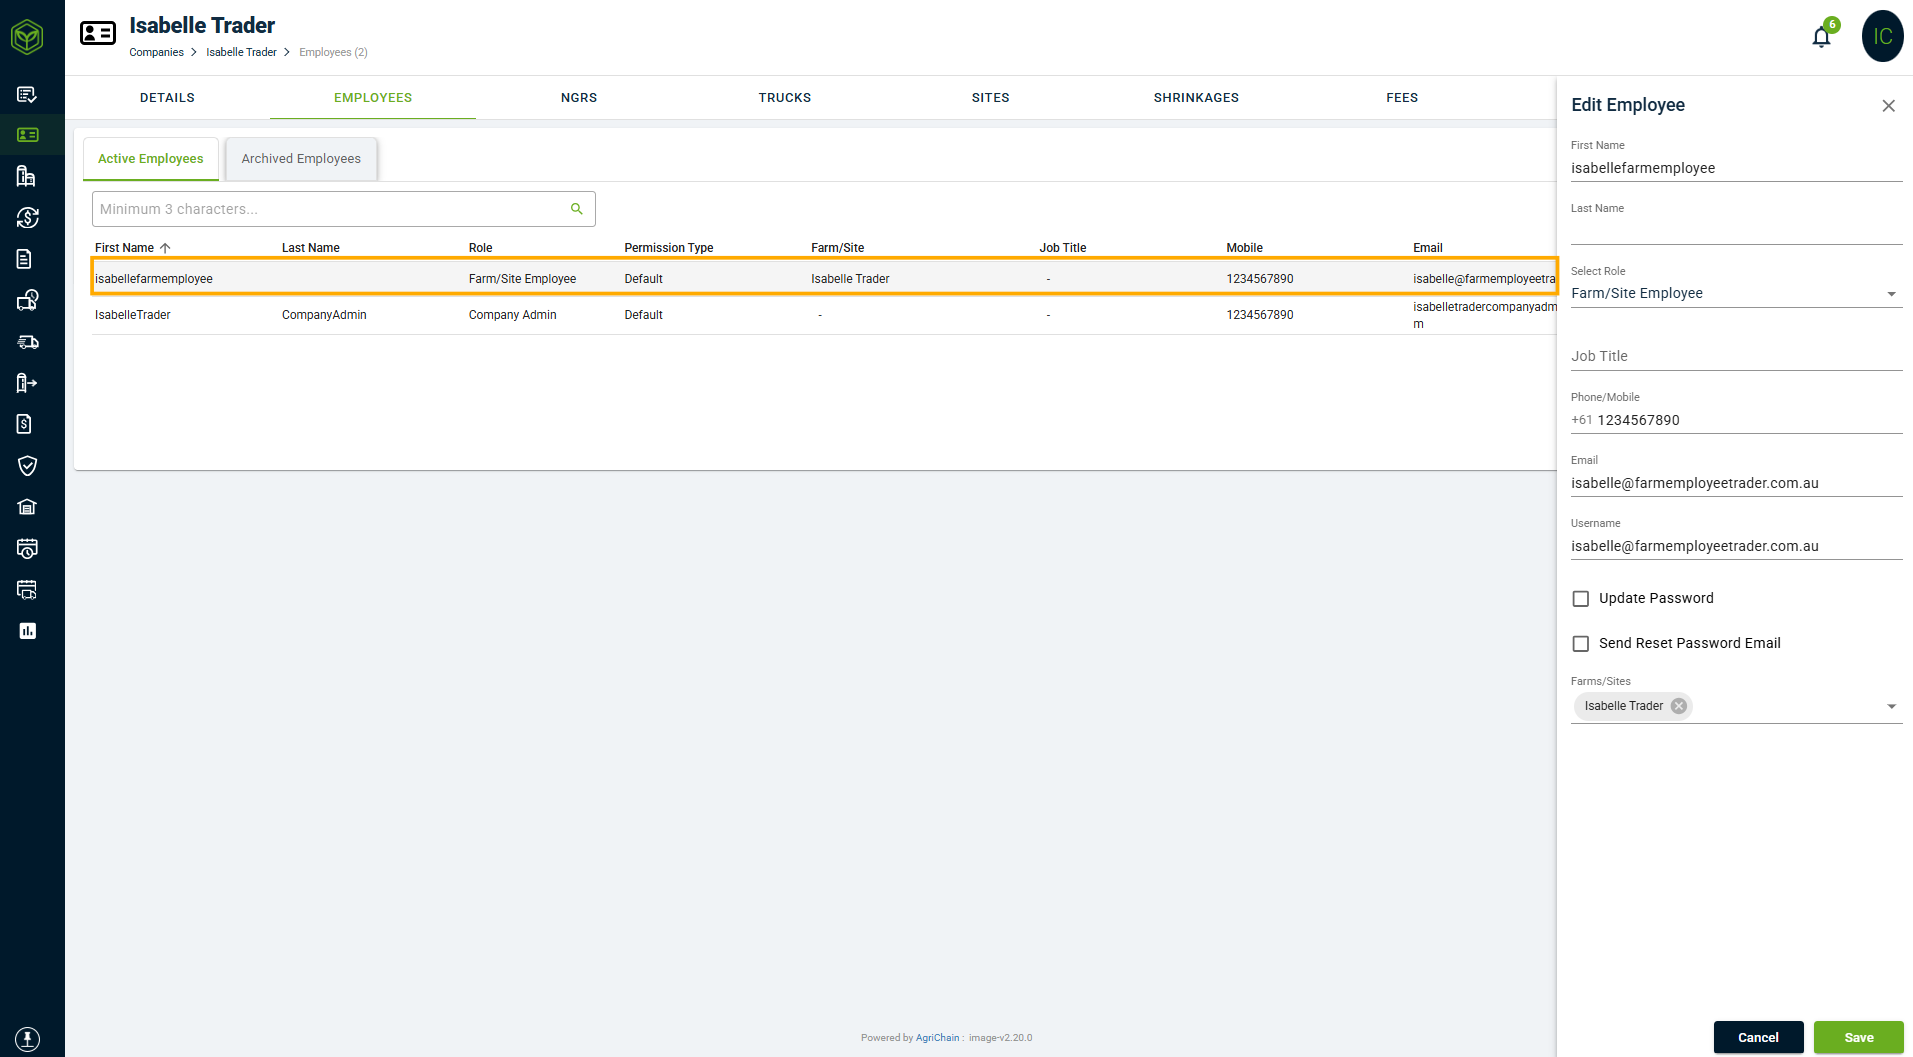The width and height of the screenshot is (1913, 1057).
Task: Open the checklist icon in sidebar
Action: (x=27, y=94)
